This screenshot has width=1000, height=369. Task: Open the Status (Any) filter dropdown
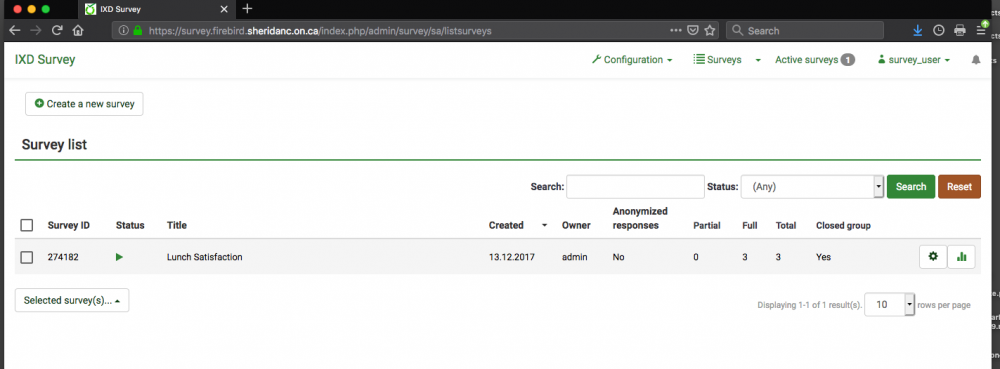tap(812, 187)
